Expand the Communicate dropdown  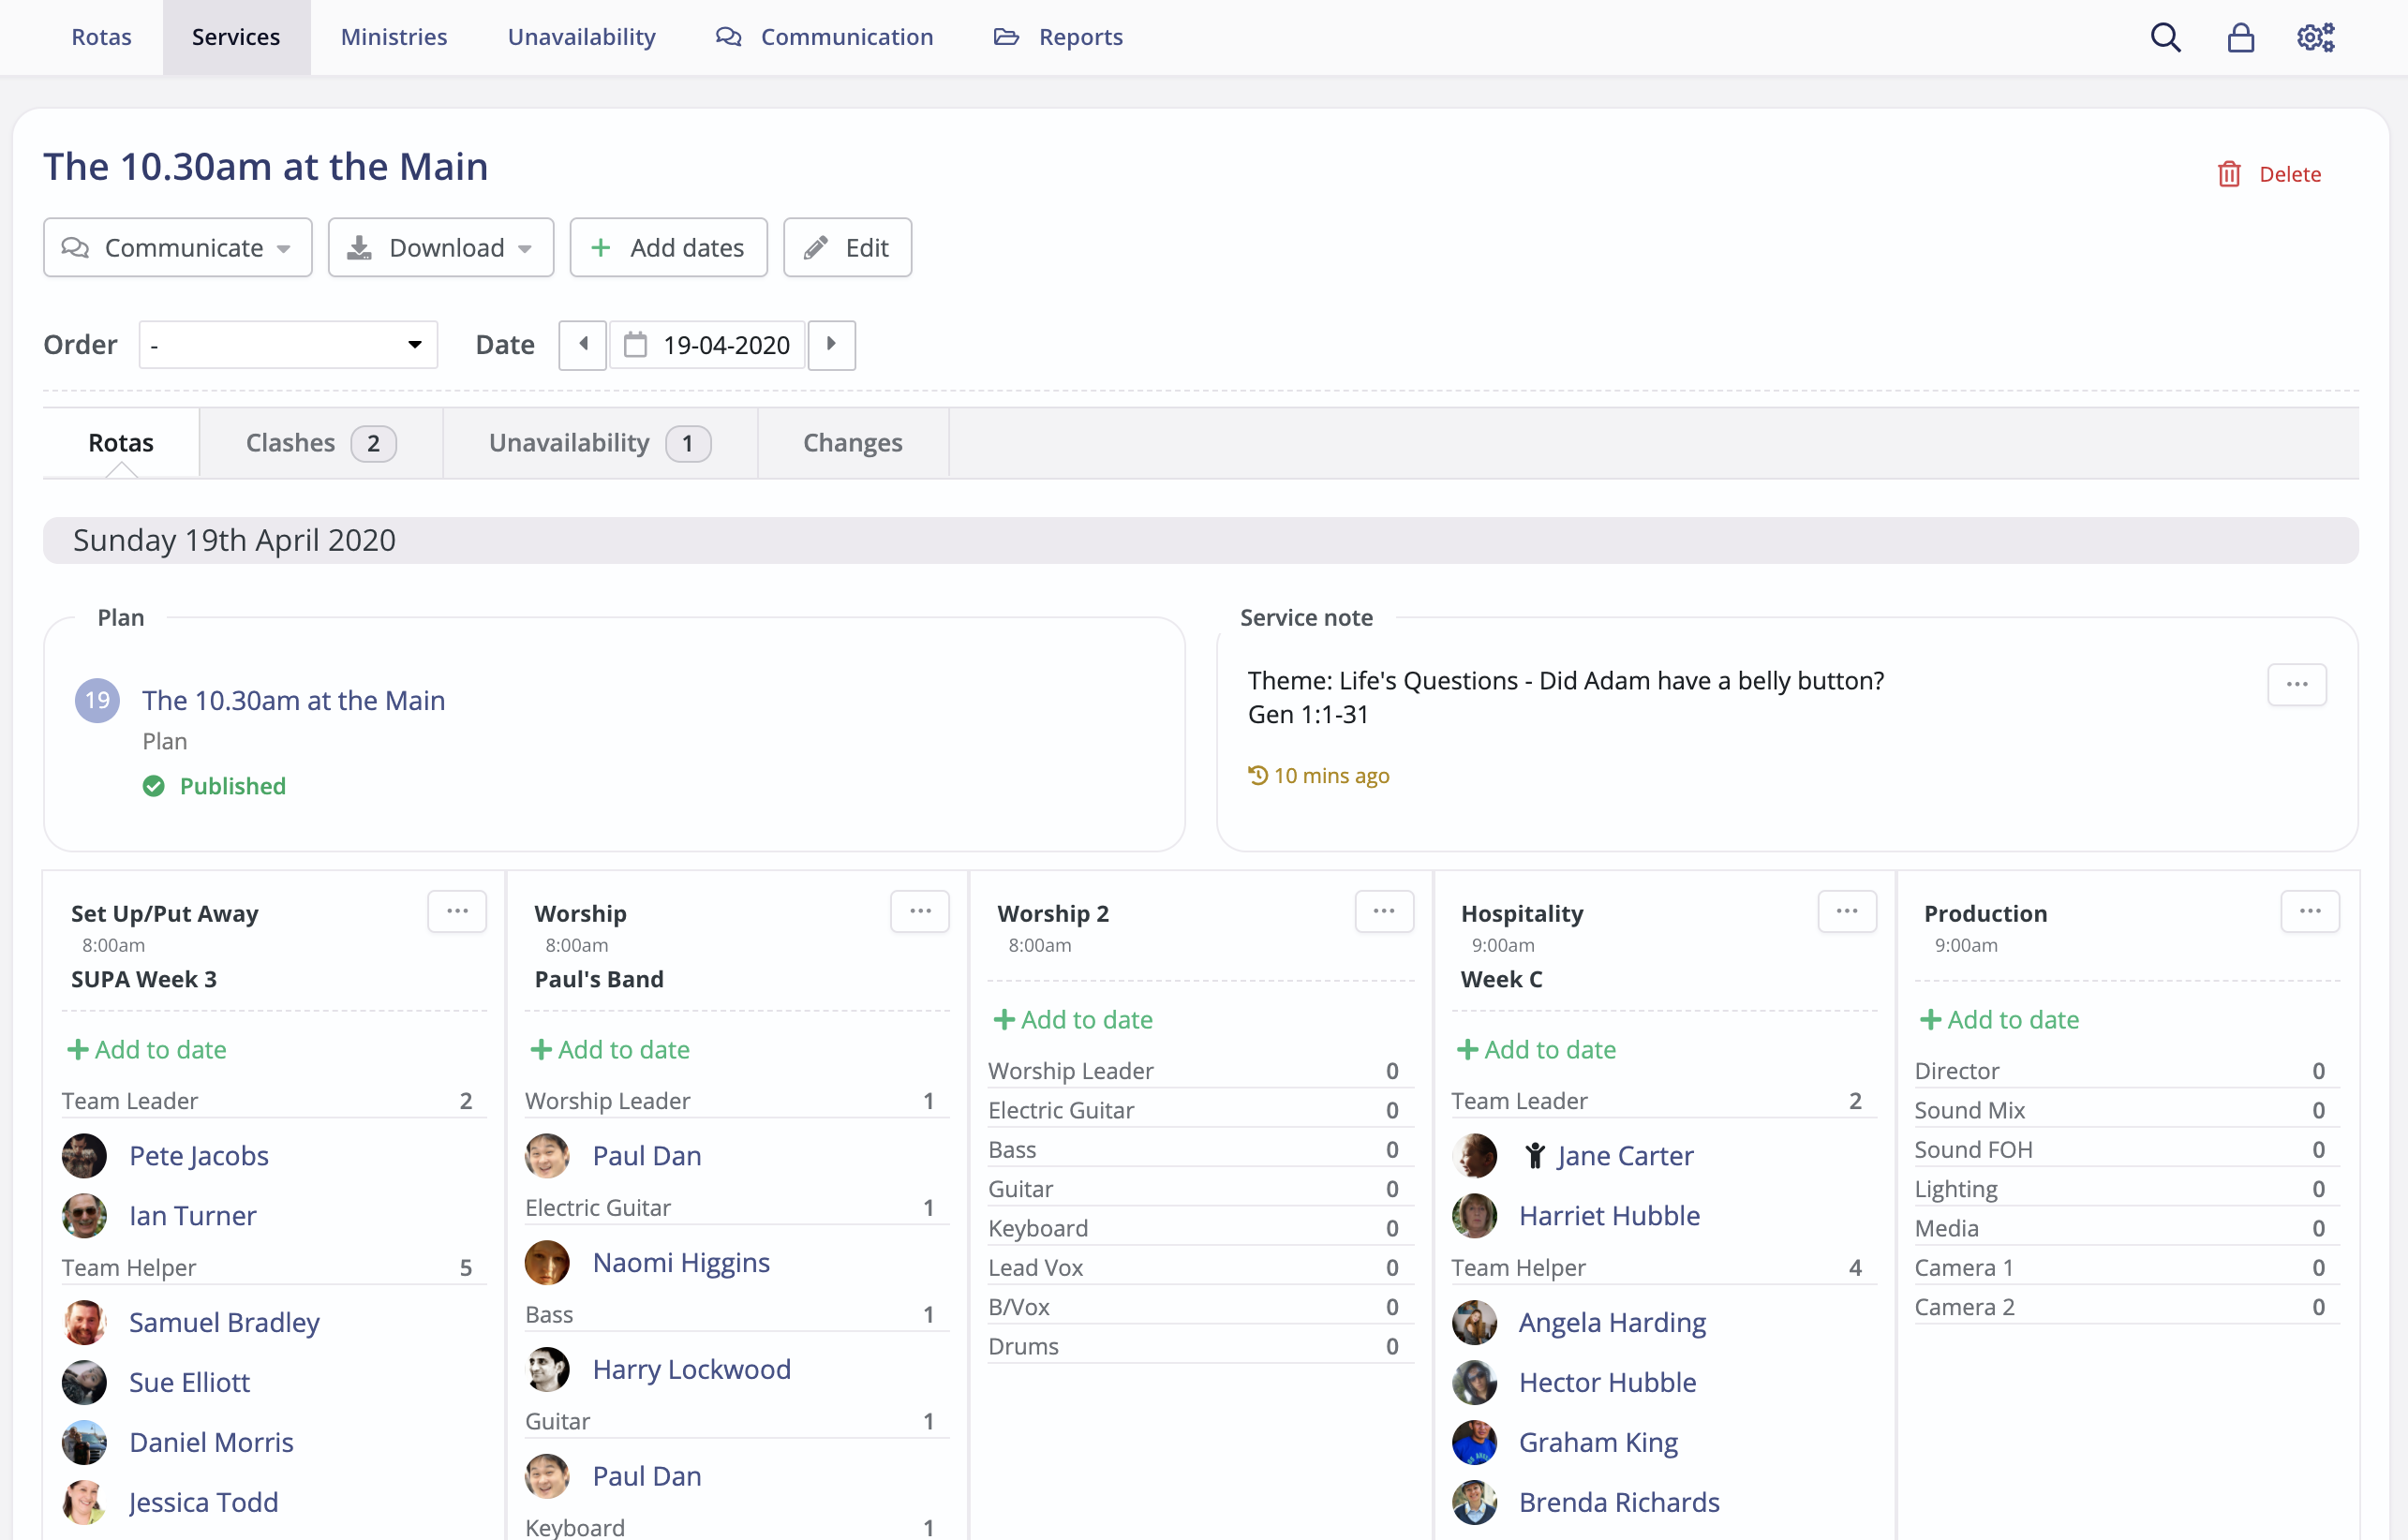coord(178,247)
